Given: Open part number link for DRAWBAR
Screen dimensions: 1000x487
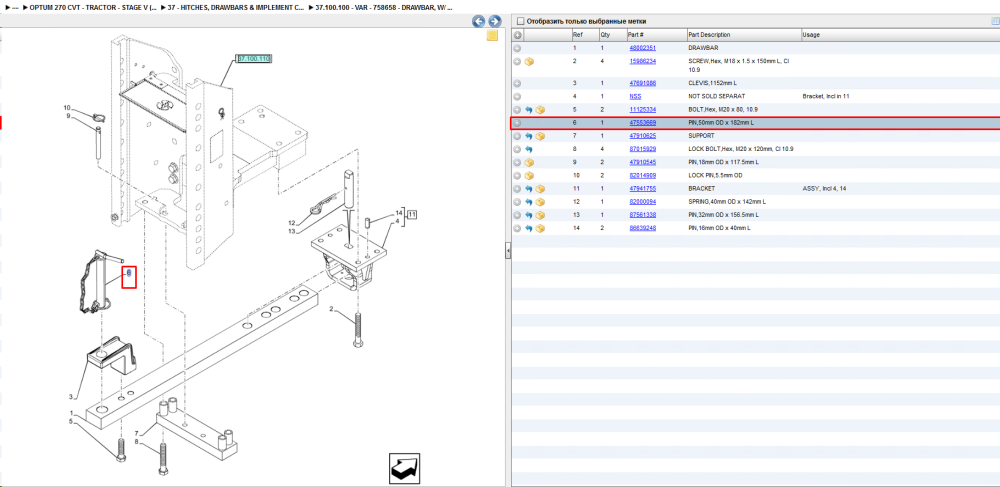Looking at the screenshot, I should 642,48.
